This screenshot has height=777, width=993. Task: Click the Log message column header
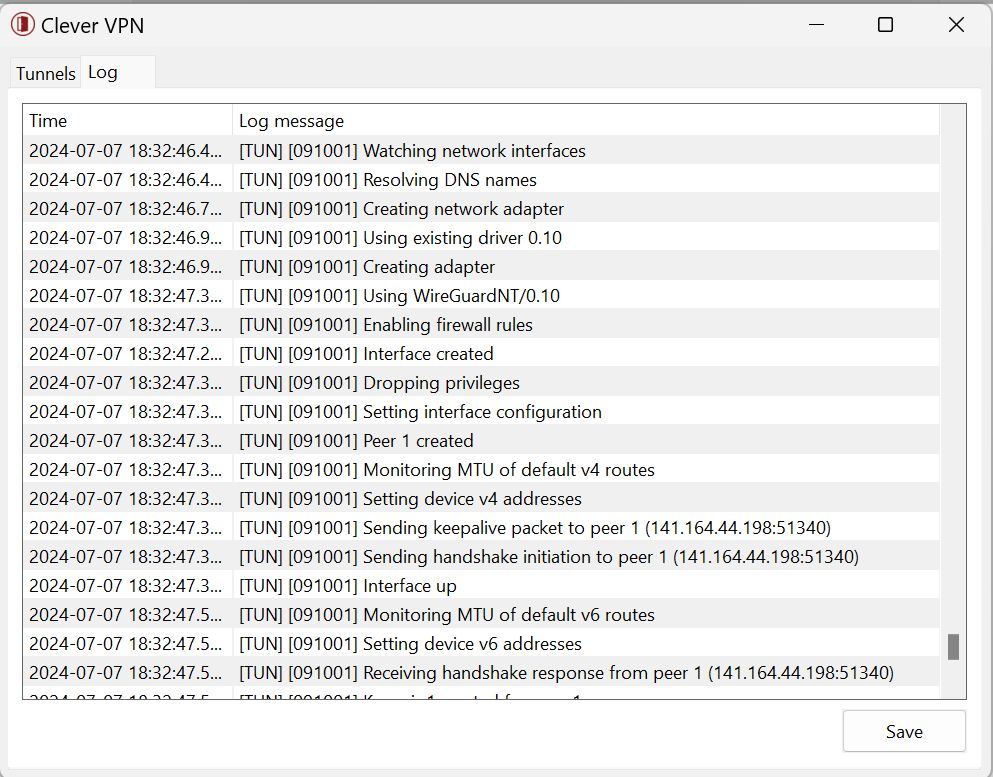(586, 120)
